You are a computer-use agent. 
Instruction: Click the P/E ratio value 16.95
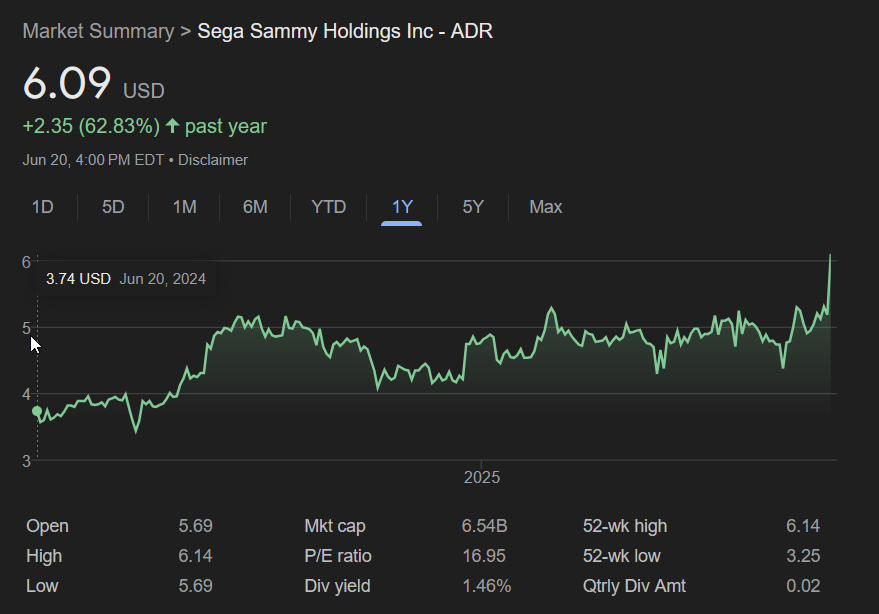point(484,556)
